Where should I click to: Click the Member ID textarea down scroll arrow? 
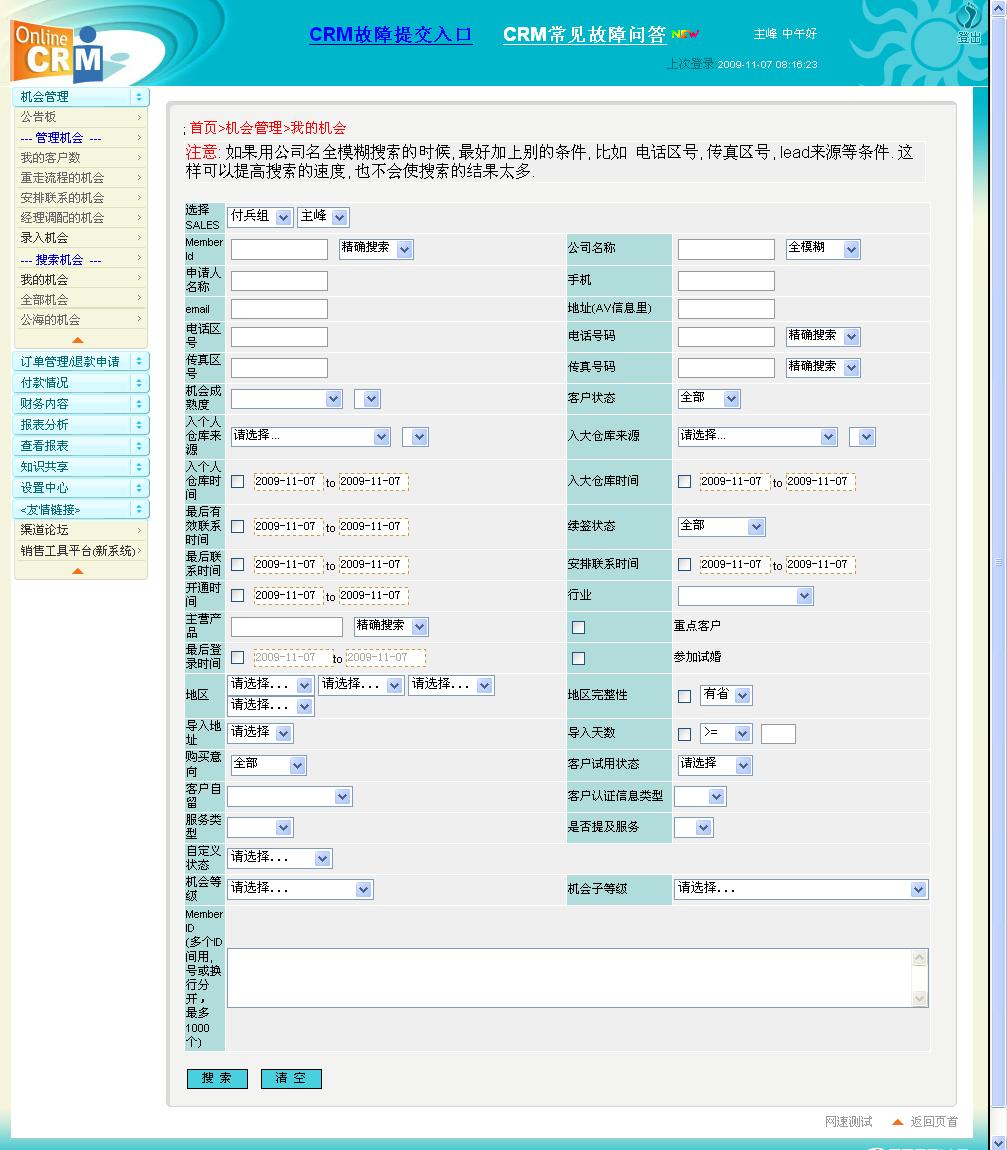pyautogui.click(x=920, y=998)
